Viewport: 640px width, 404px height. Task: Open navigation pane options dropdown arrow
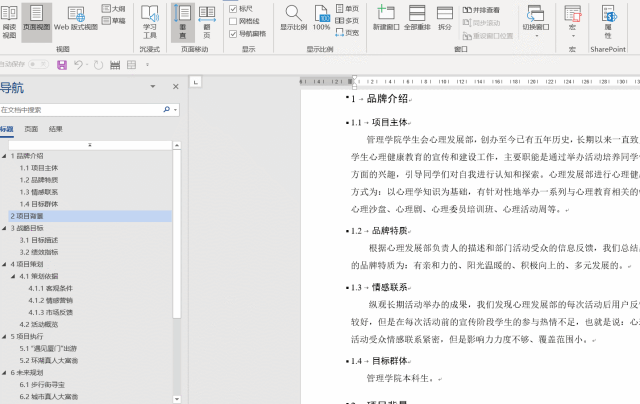tap(153, 87)
